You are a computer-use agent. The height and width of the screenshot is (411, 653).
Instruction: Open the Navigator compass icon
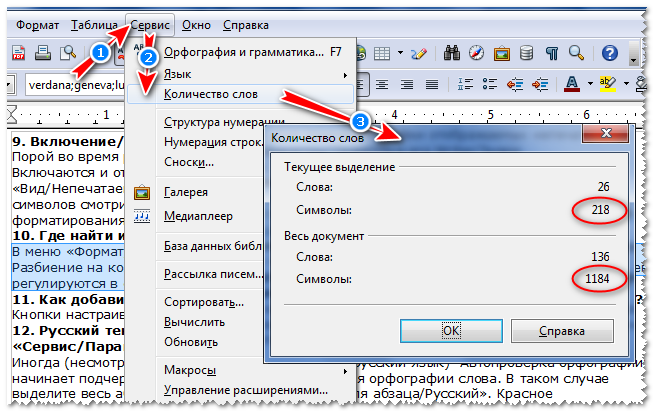(476, 52)
